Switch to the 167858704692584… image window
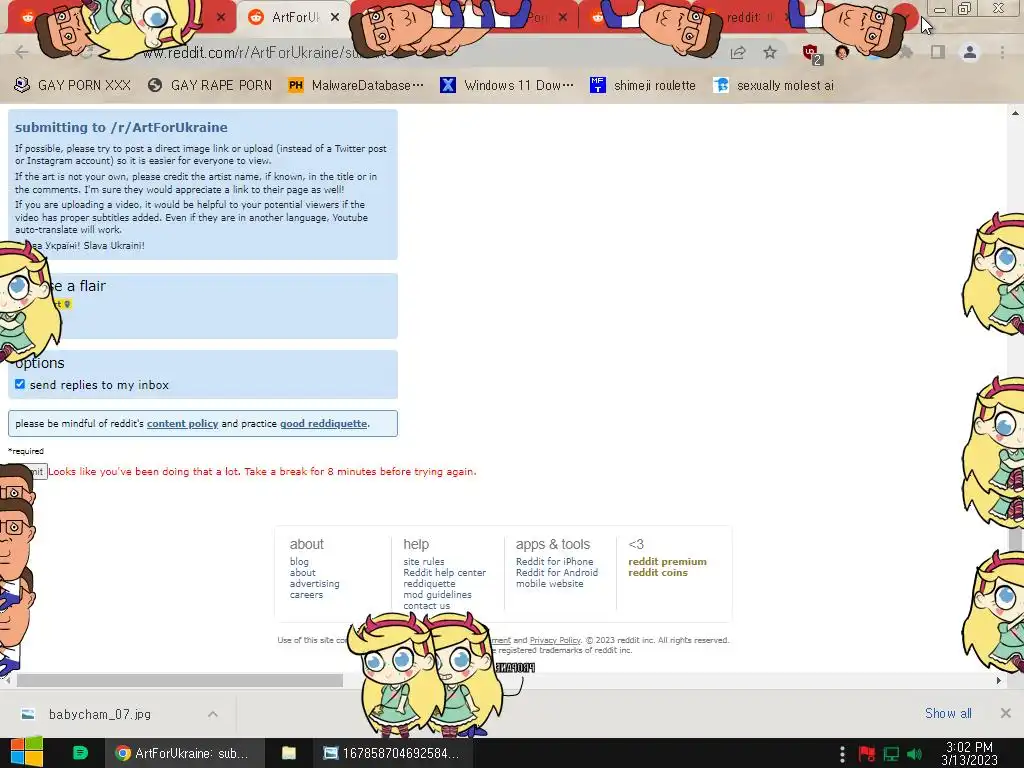This screenshot has width=1024, height=768. pos(392,753)
